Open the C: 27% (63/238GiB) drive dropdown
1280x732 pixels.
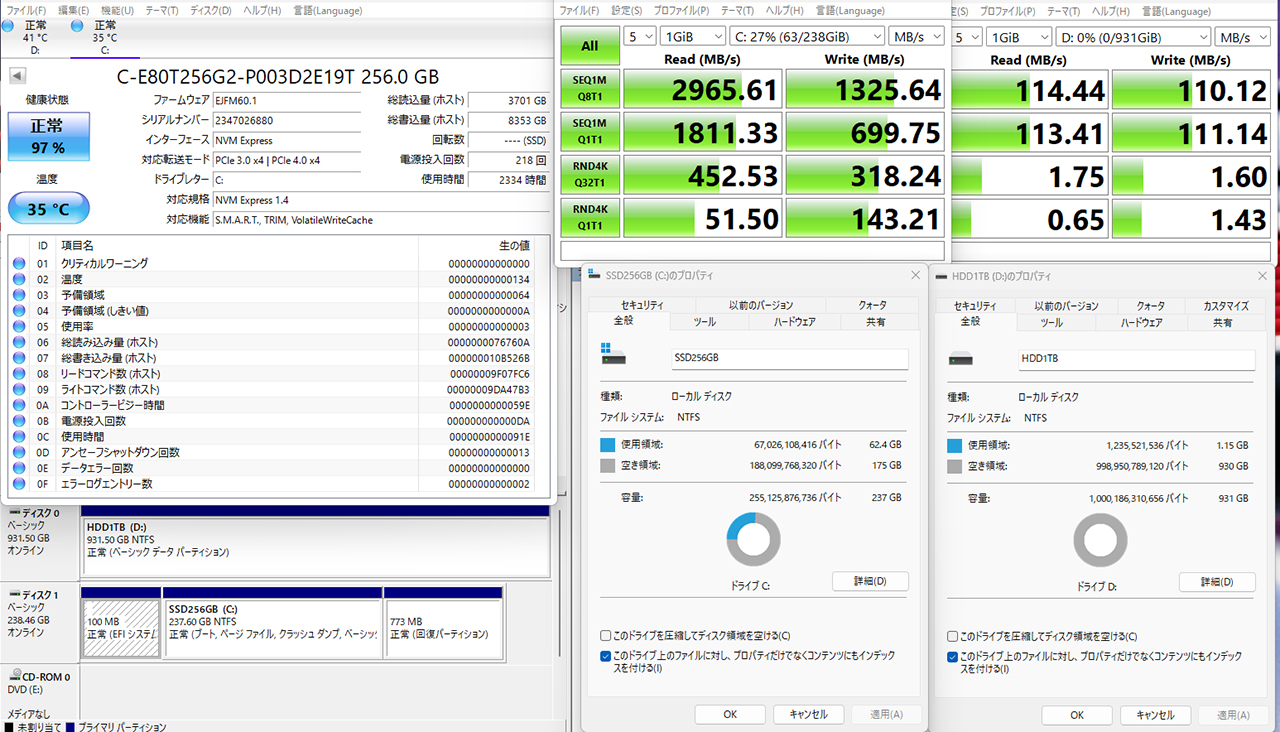[807, 37]
